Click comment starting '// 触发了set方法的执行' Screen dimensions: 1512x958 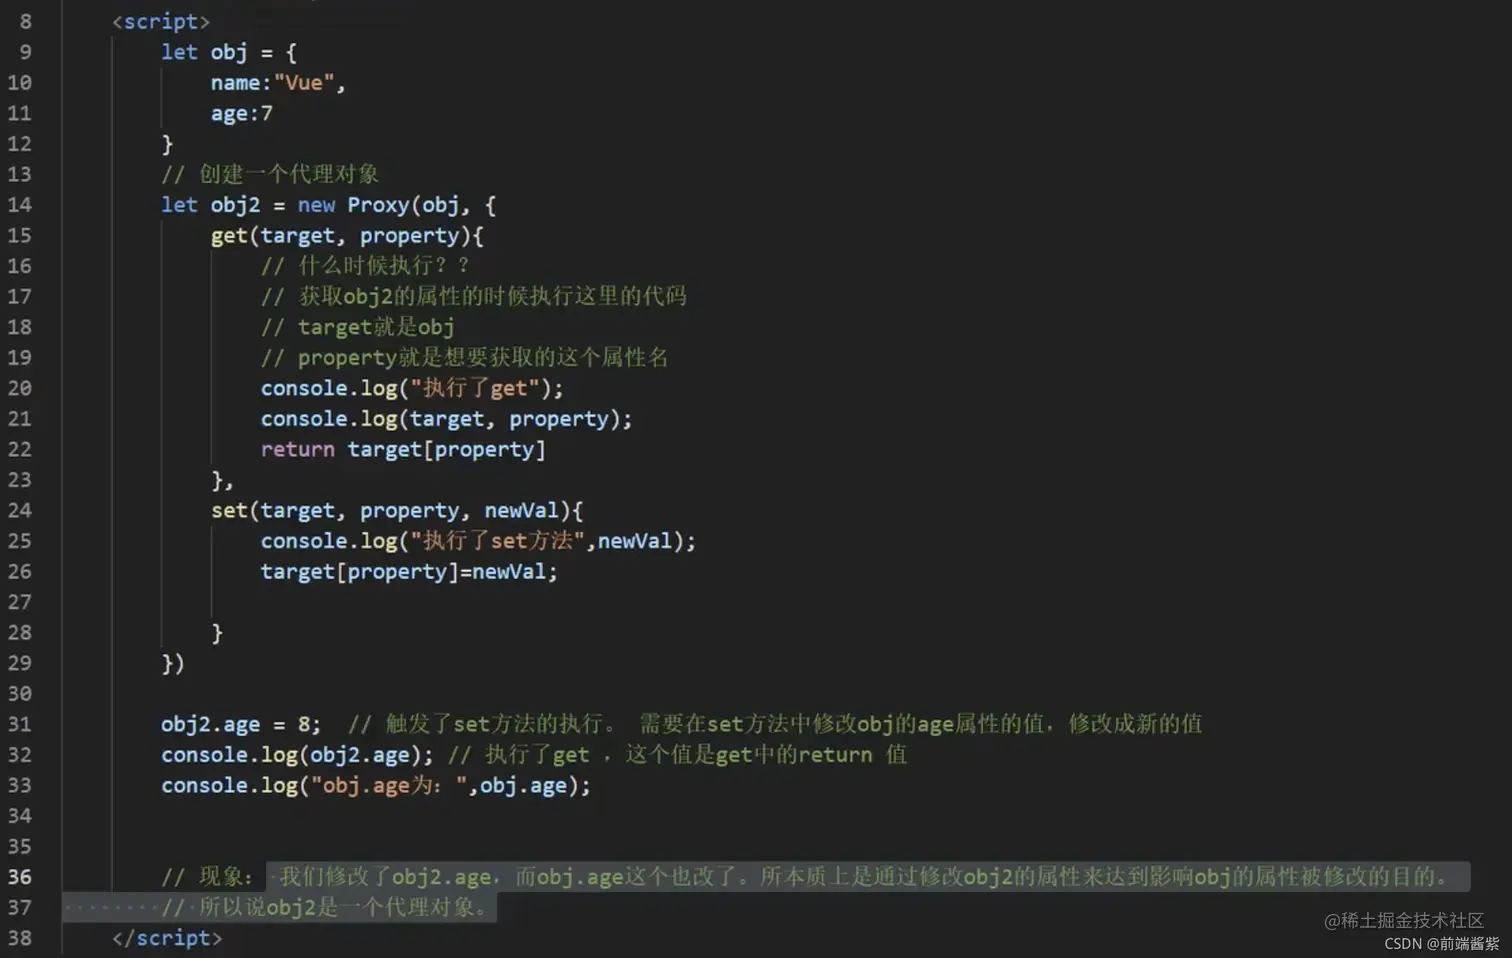[775, 724]
